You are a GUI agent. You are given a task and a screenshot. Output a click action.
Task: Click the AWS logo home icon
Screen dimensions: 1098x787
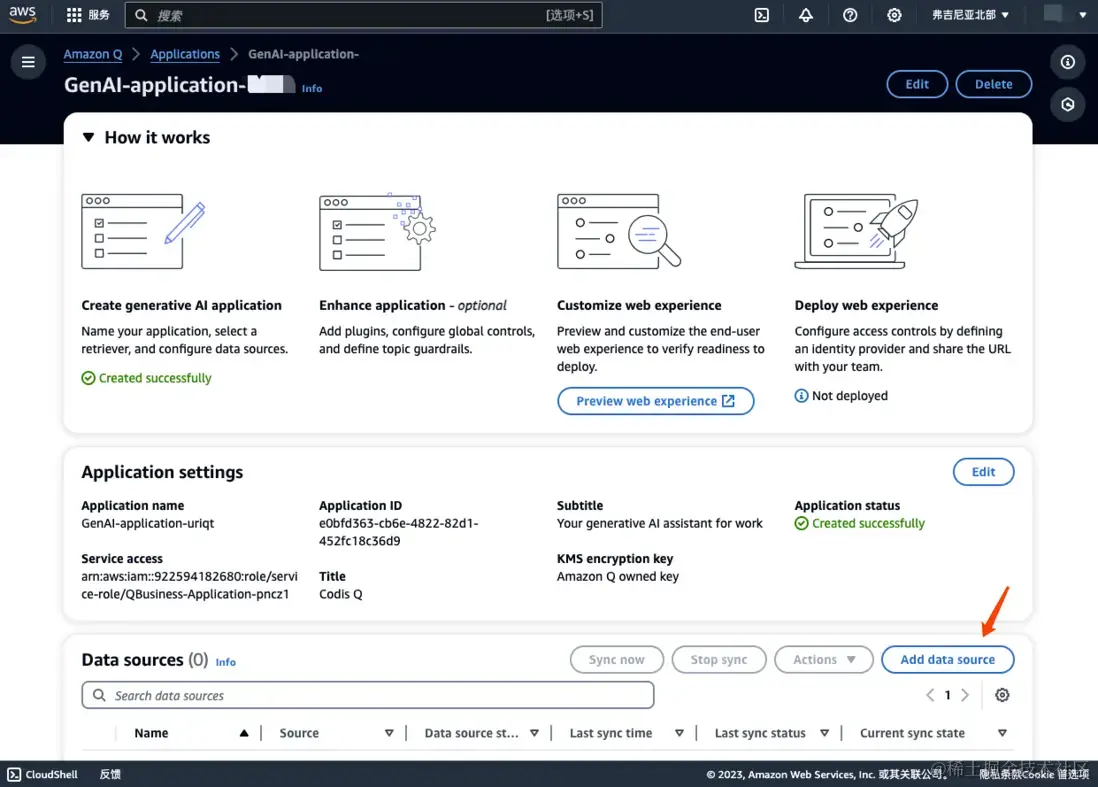22,15
